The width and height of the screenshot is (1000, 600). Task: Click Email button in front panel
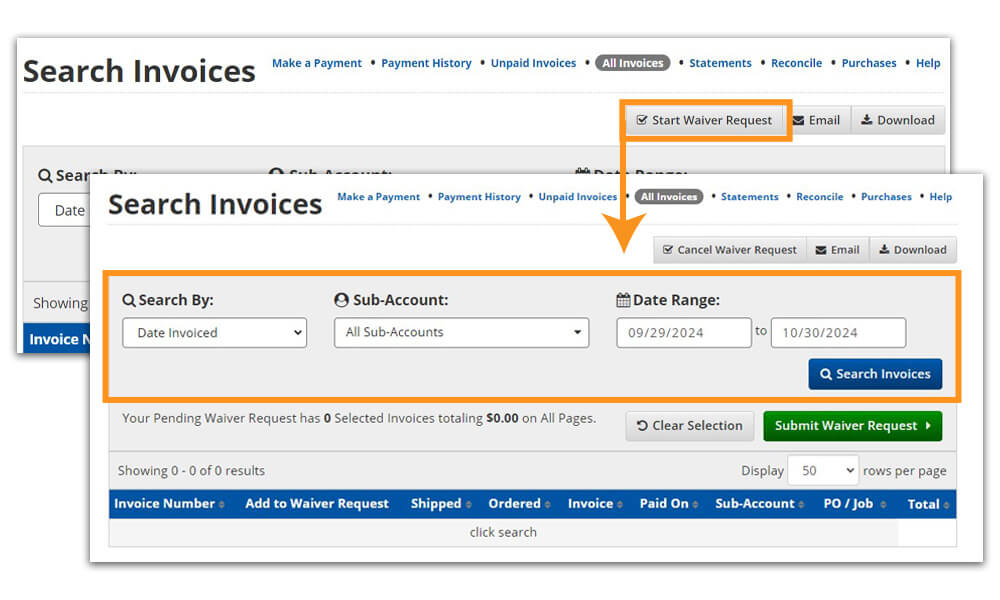(837, 250)
